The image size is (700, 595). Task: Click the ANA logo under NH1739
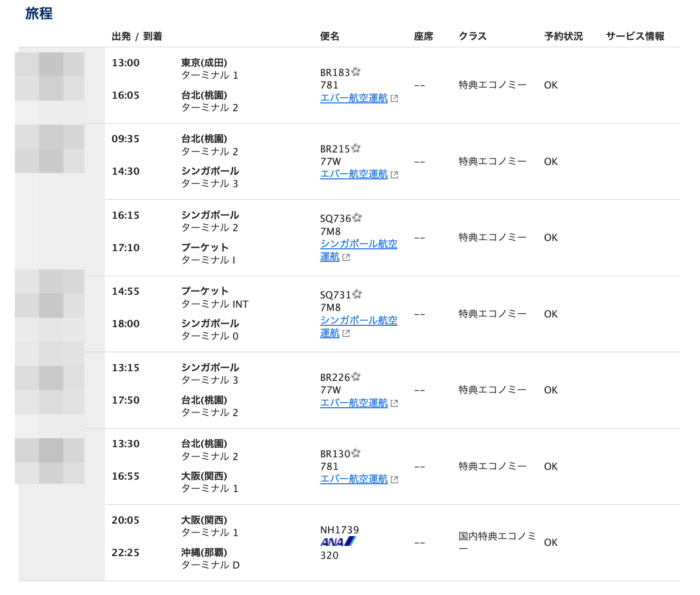click(x=338, y=542)
